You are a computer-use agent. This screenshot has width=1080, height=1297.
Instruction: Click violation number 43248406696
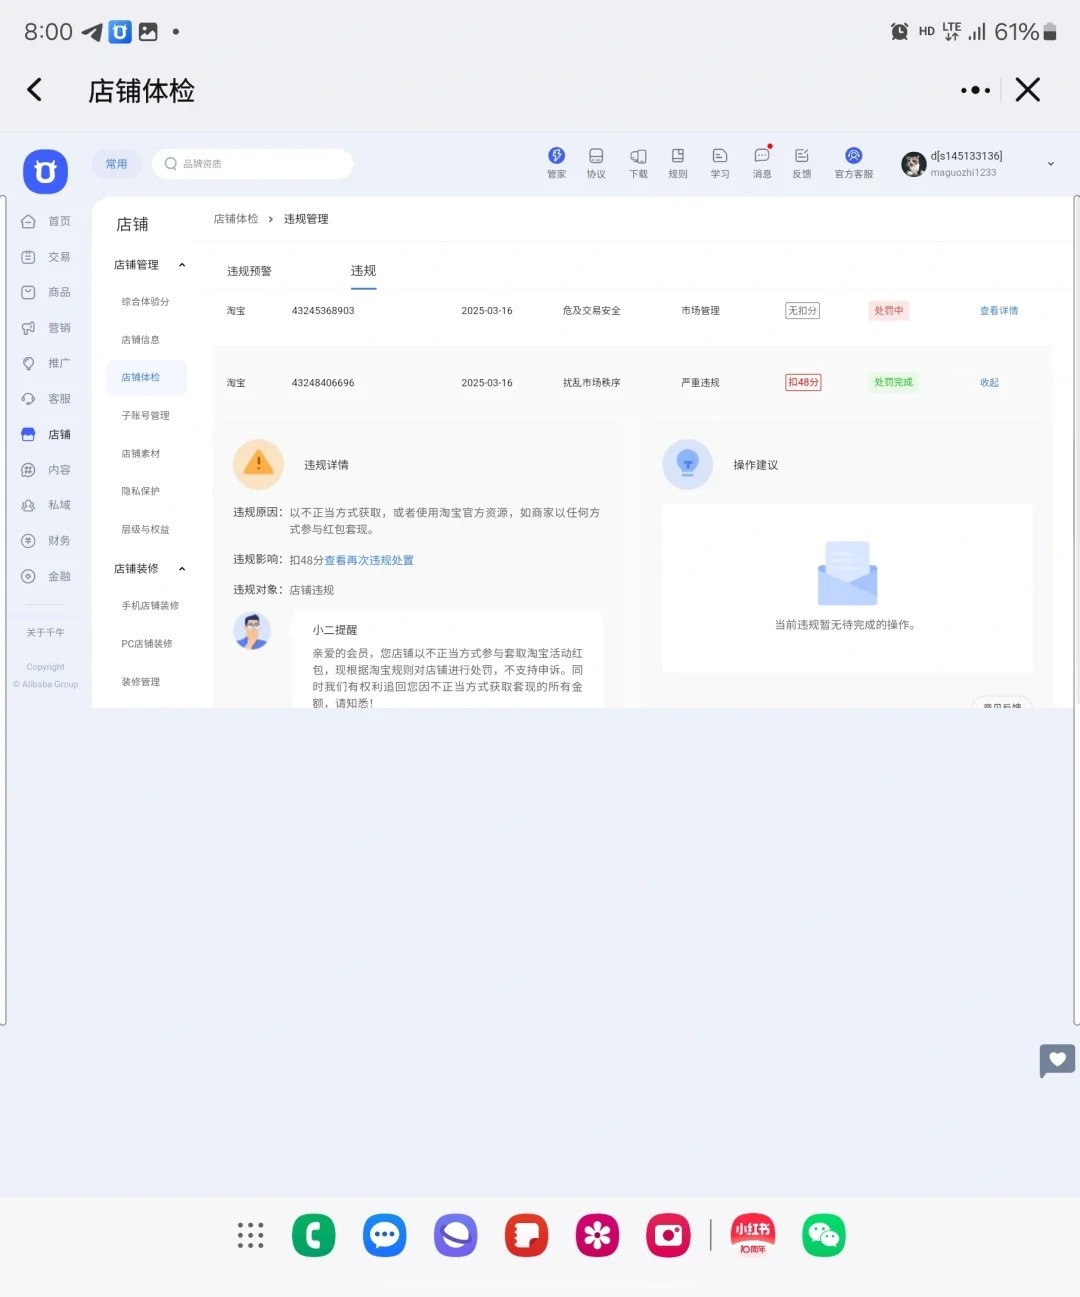(x=323, y=383)
